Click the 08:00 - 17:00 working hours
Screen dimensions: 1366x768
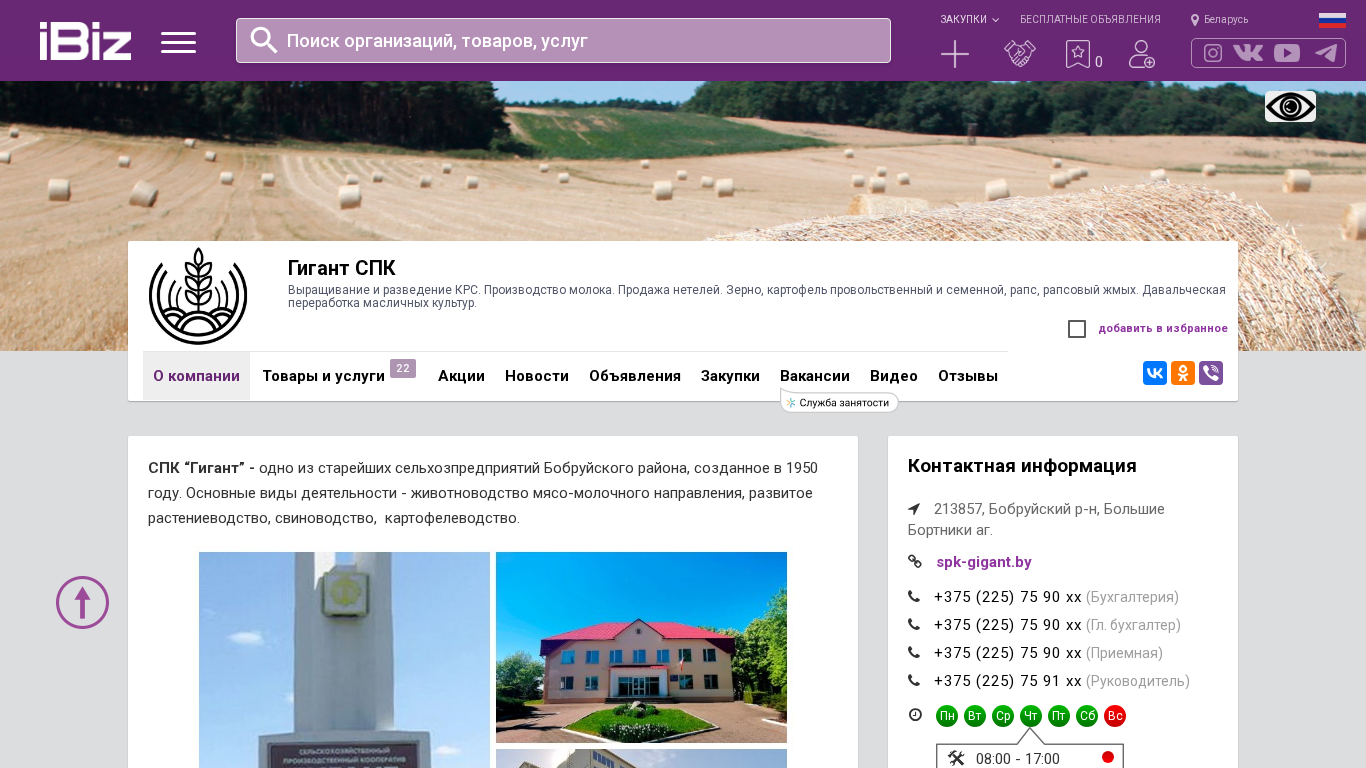(x=1018, y=759)
